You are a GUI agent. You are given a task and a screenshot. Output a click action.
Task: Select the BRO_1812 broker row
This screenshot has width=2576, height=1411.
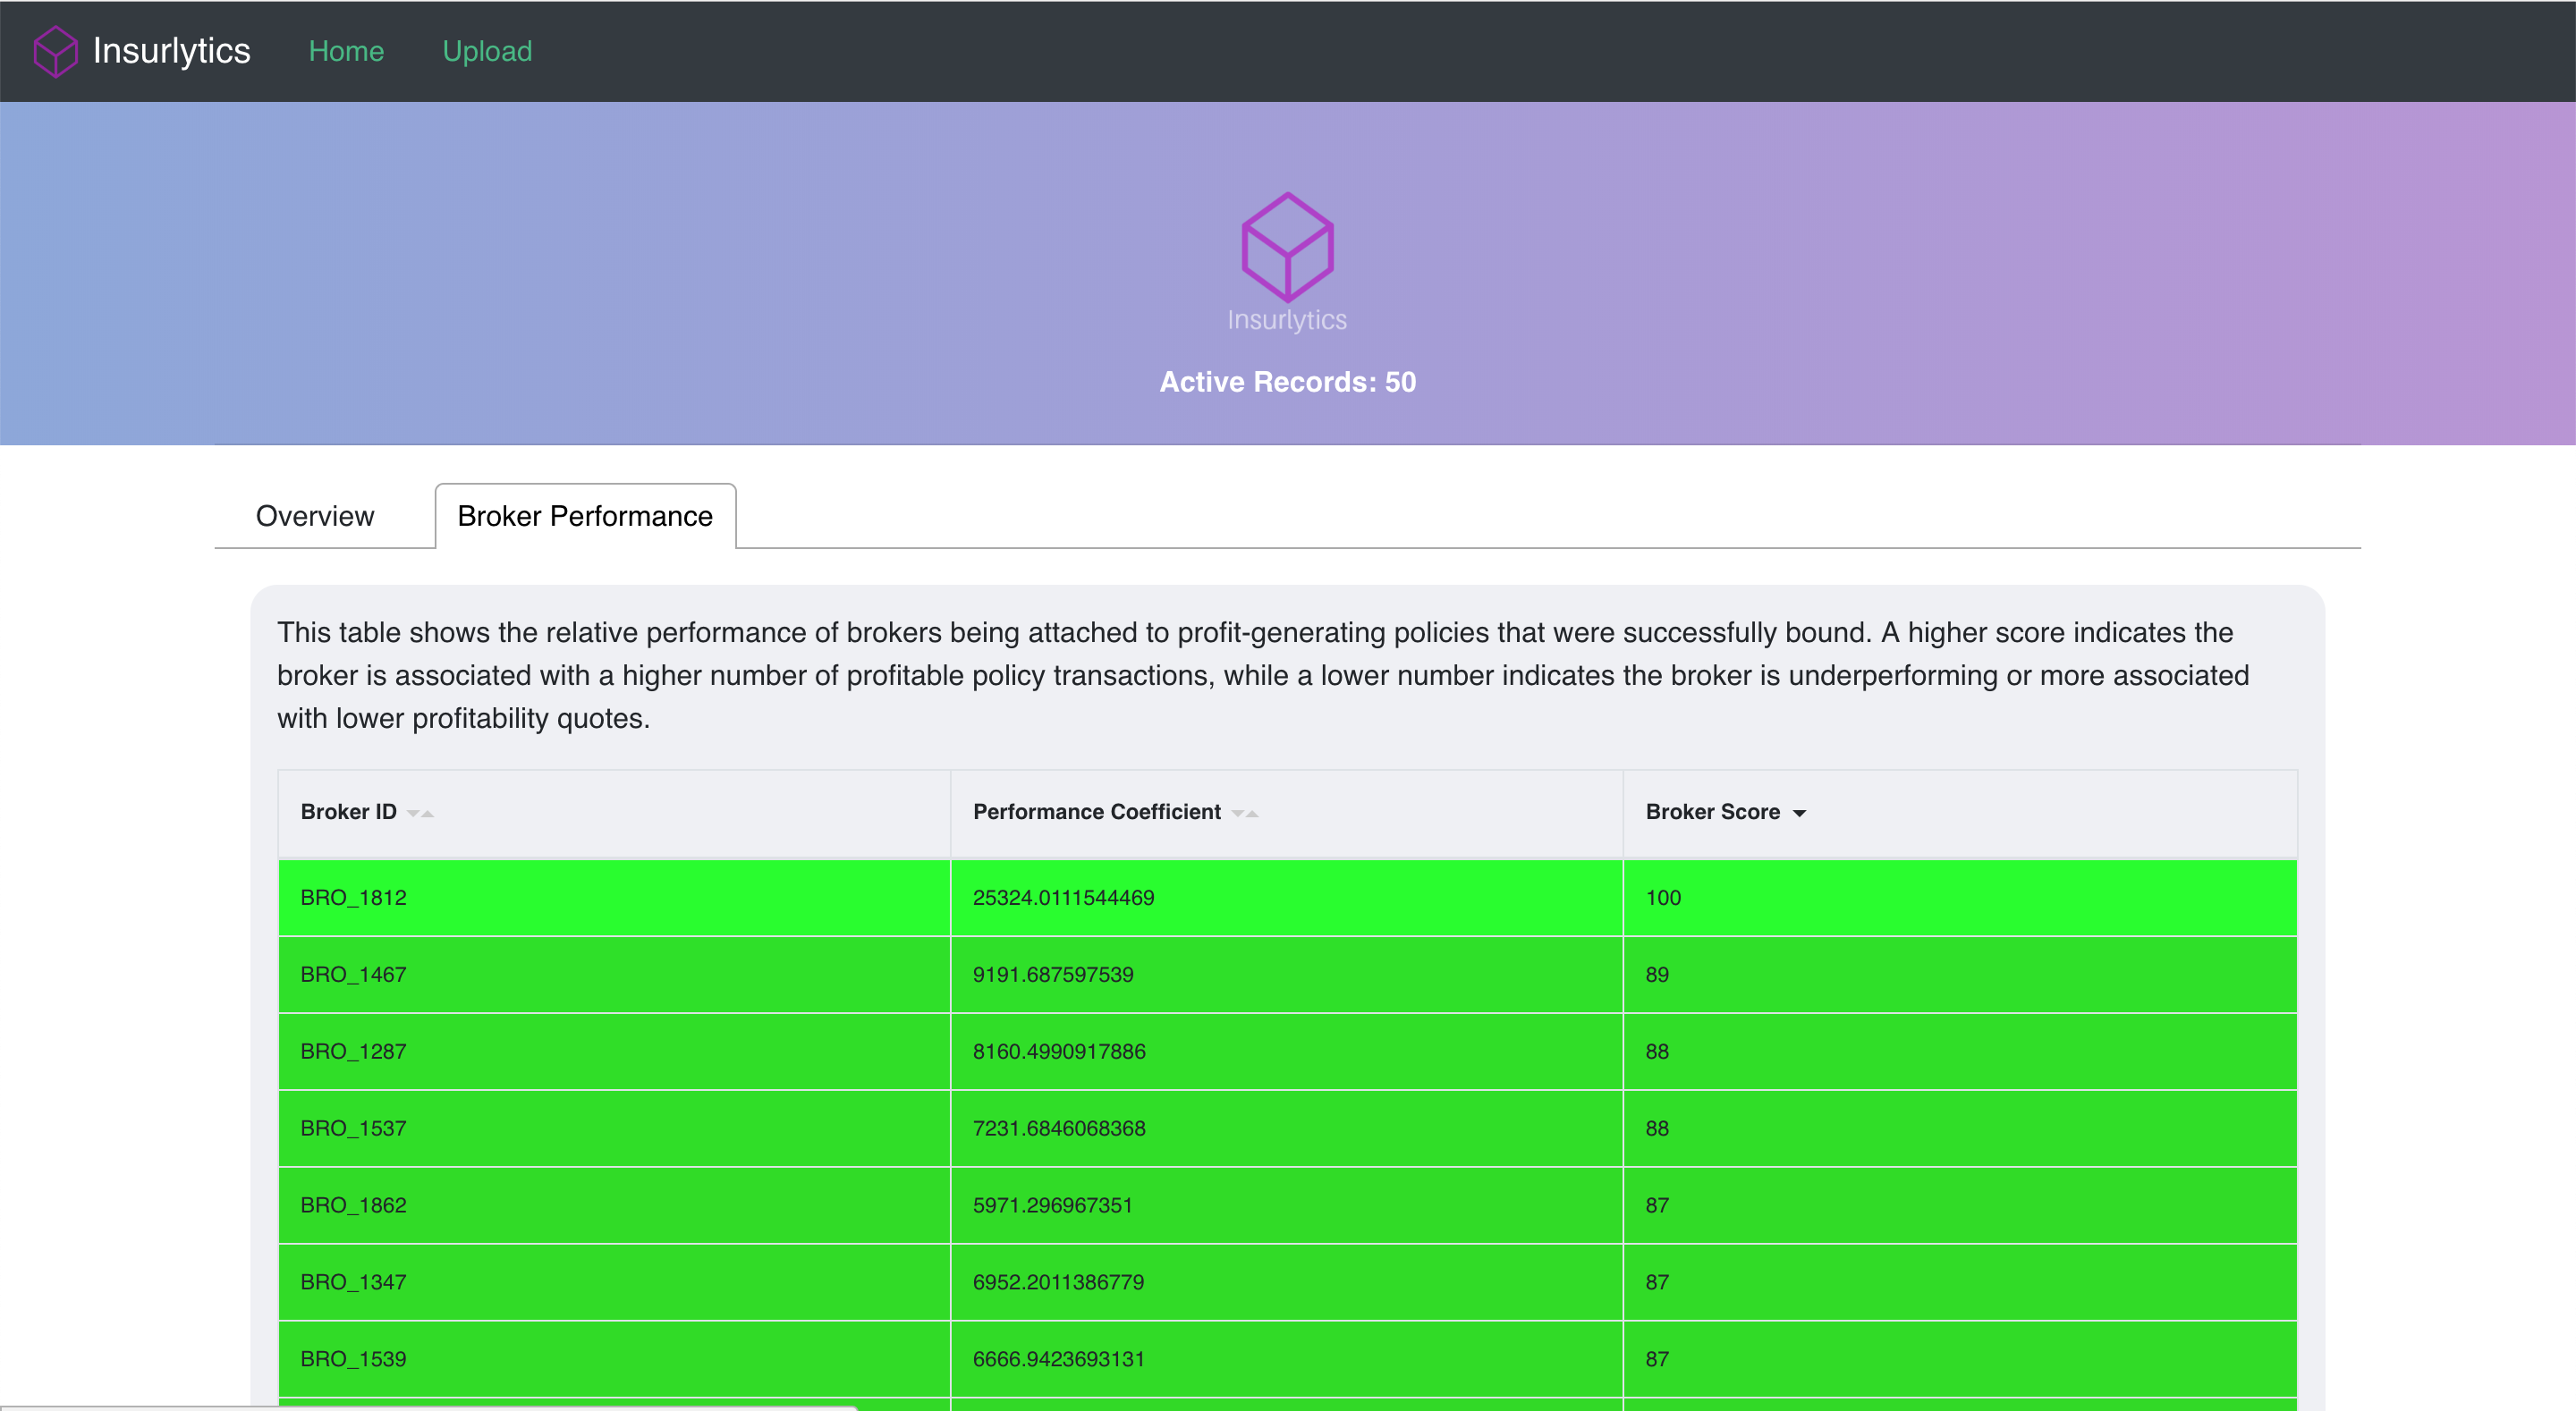(x=354, y=898)
